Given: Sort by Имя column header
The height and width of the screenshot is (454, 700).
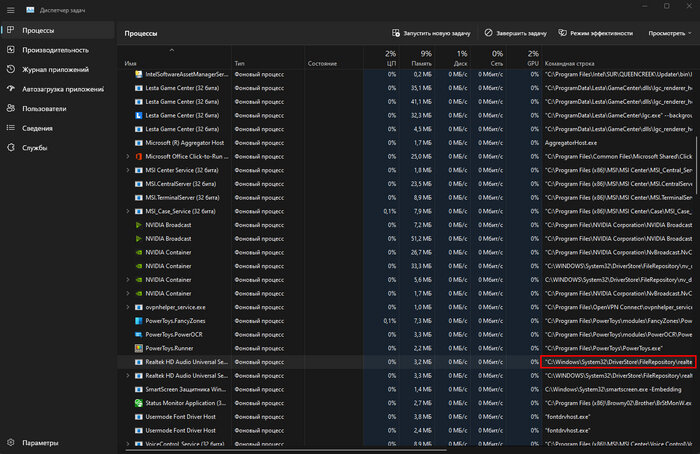Looking at the screenshot, I should [131, 63].
